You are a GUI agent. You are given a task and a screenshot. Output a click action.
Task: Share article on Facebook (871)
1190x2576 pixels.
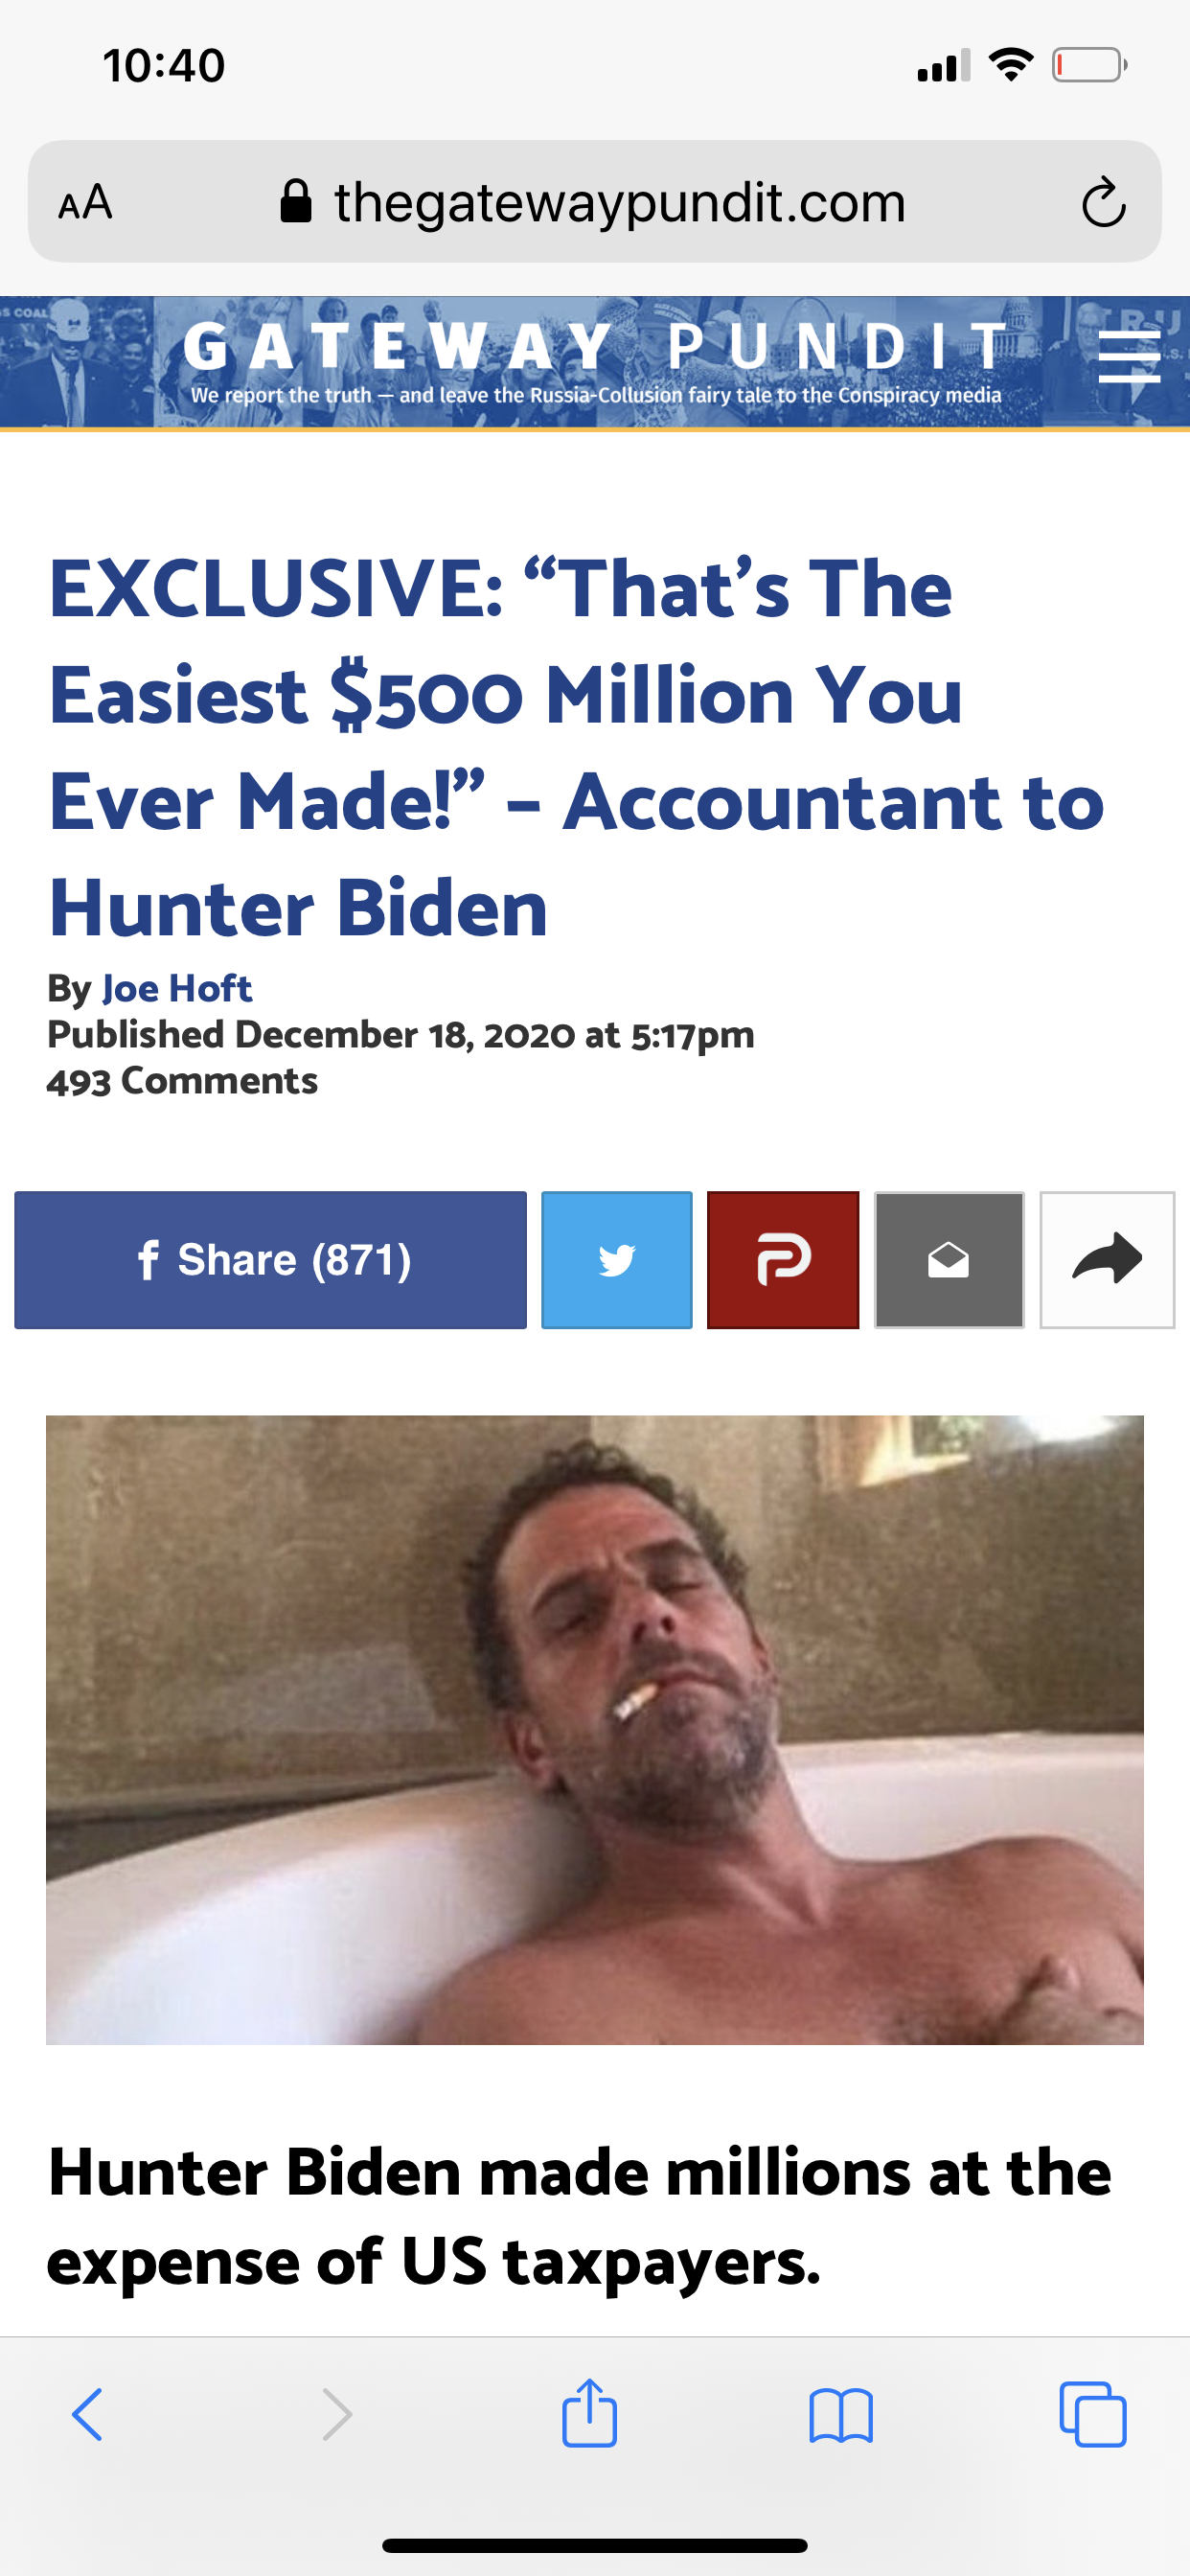[270, 1260]
